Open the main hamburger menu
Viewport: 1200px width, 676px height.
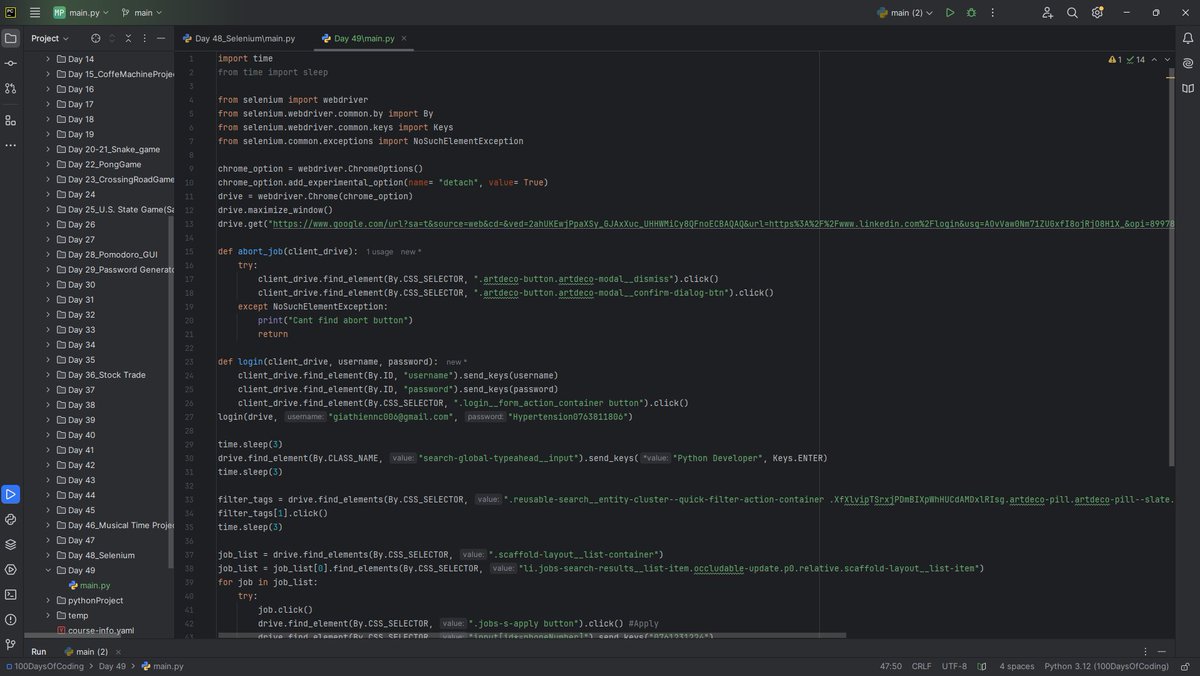pos(35,13)
